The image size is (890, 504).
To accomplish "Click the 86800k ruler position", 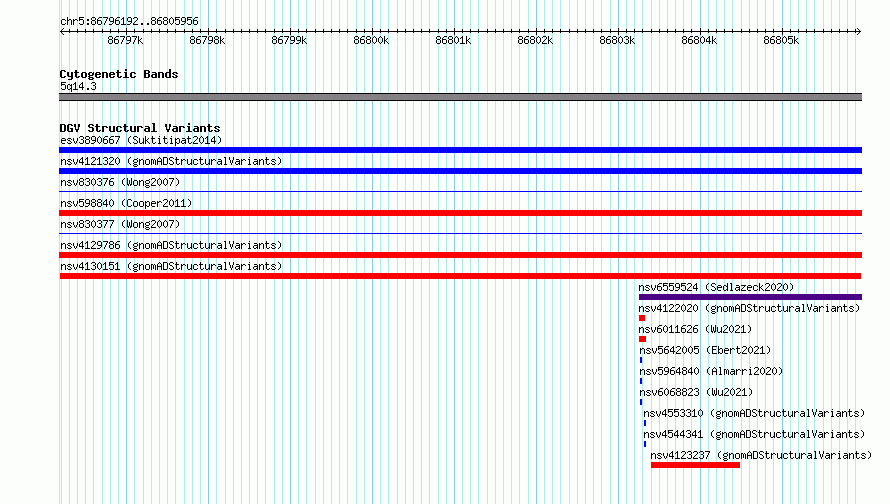I will 371,40.
